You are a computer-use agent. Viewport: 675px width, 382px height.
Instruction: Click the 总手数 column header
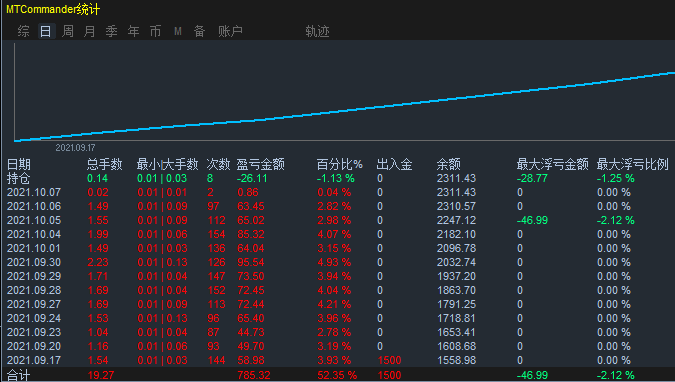105,164
